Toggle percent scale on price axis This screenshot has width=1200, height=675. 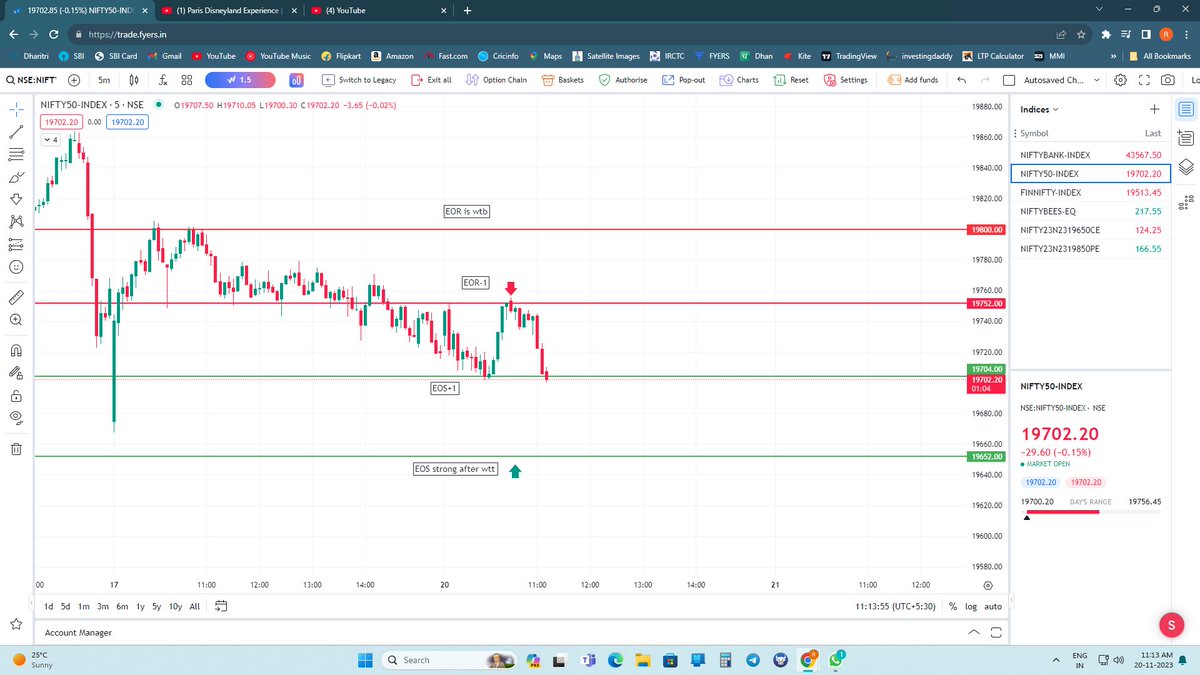(x=953, y=606)
